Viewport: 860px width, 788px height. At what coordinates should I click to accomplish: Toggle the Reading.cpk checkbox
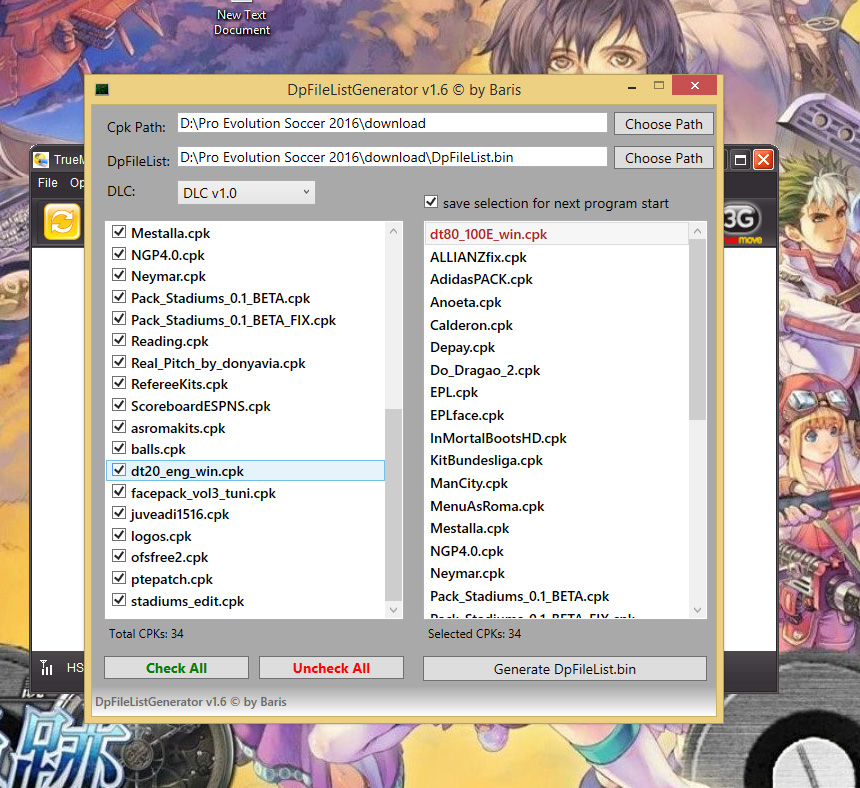point(118,340)
